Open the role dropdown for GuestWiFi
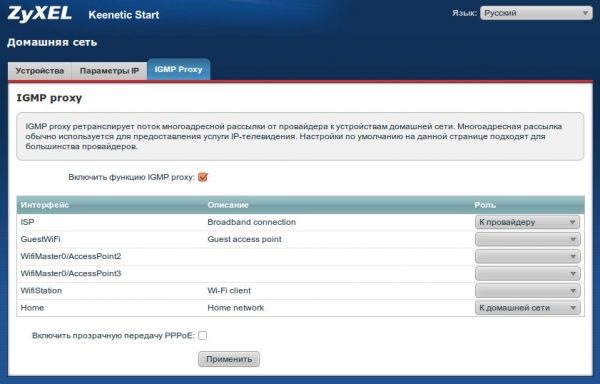 tap(527, 239)
